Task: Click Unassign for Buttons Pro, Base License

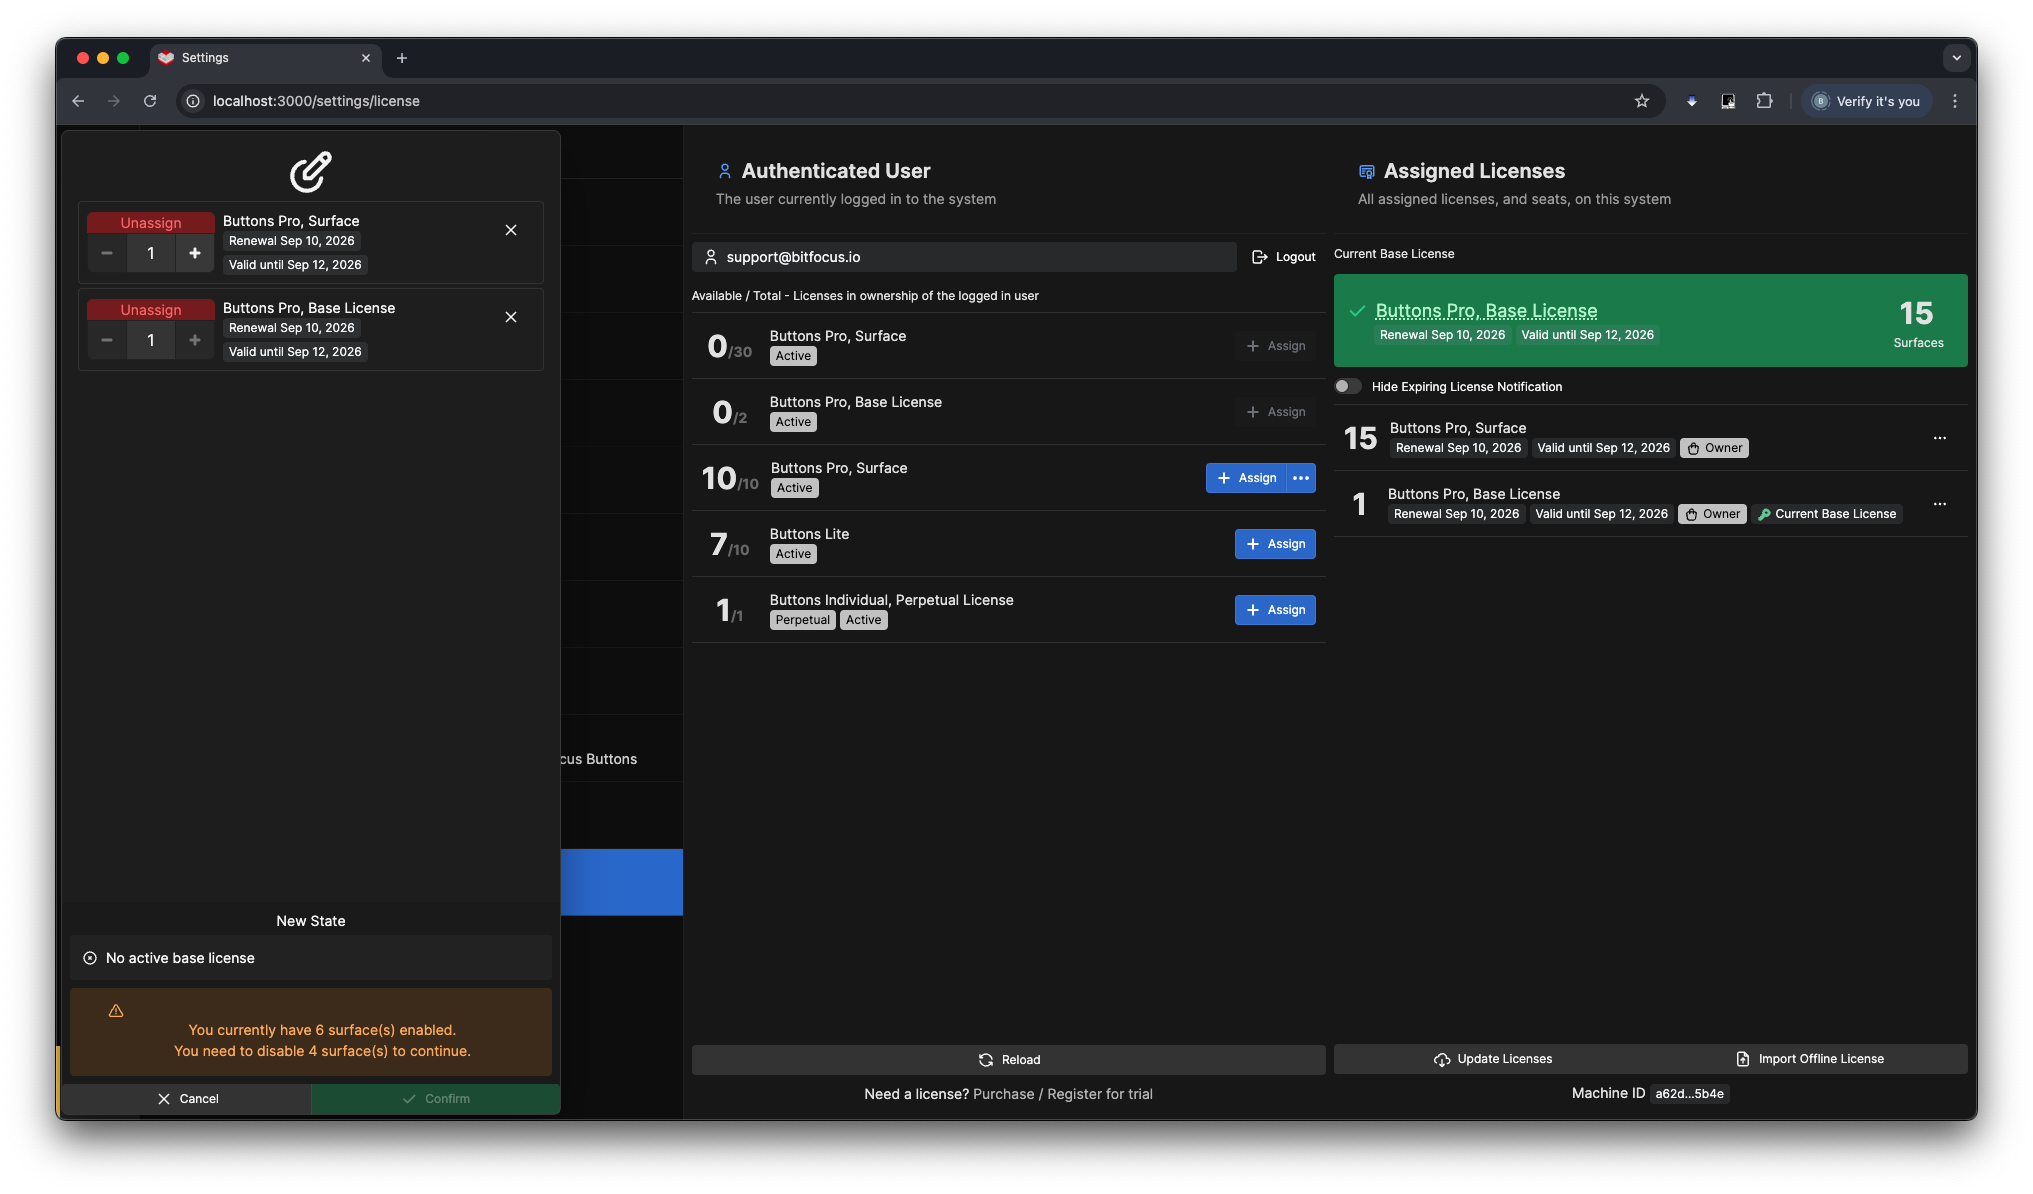Action: [x=151, y=309]
